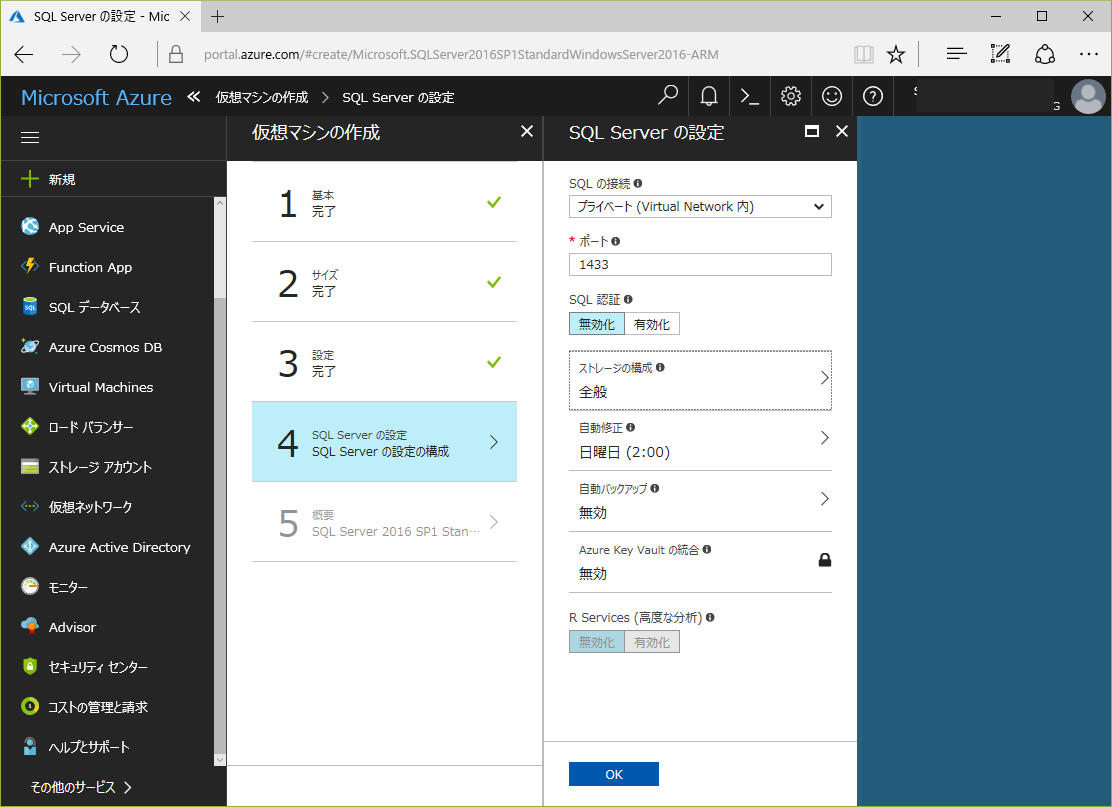Open the Azure Key Vault の統合 row

(x=700, y=562)
